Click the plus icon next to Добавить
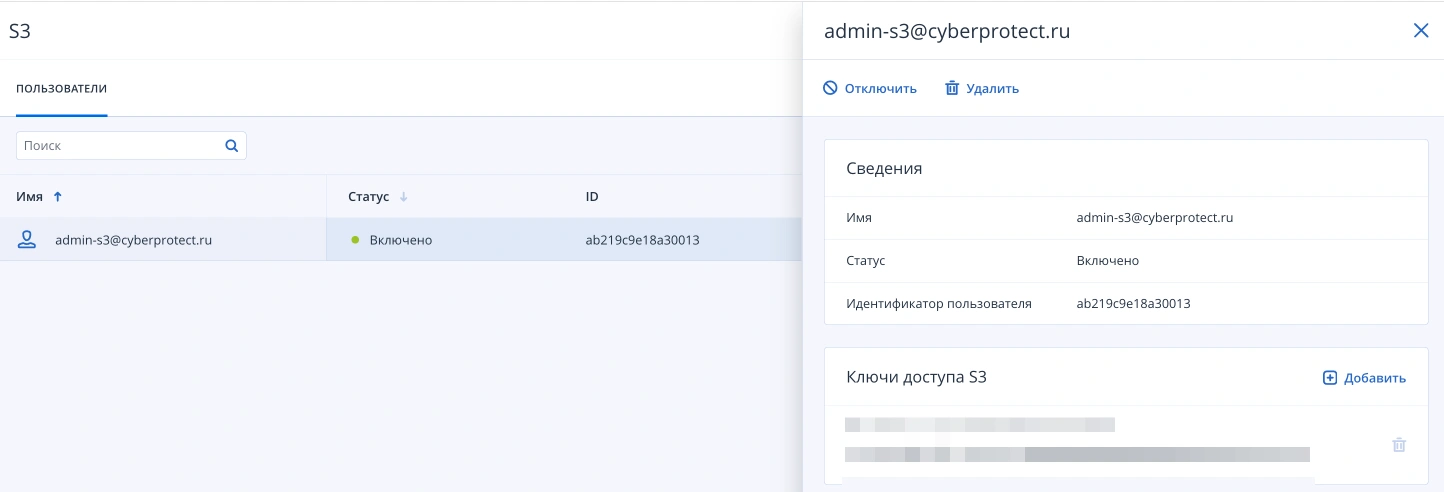The width and height of the screenshot is (1444, 492). coord(1330,378)
